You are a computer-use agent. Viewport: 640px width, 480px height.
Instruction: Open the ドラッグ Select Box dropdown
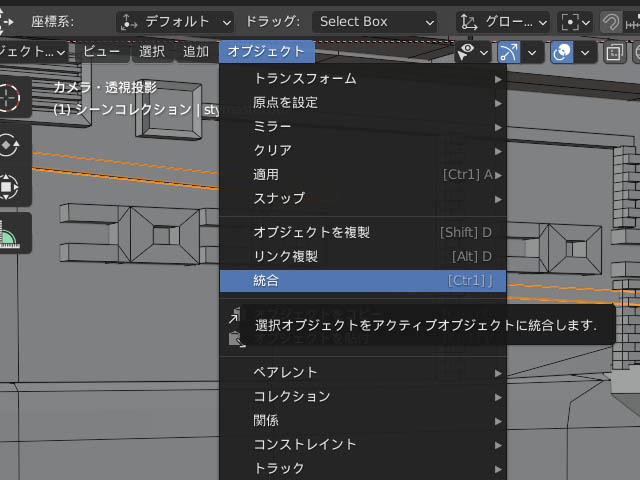tap(374, 22)
